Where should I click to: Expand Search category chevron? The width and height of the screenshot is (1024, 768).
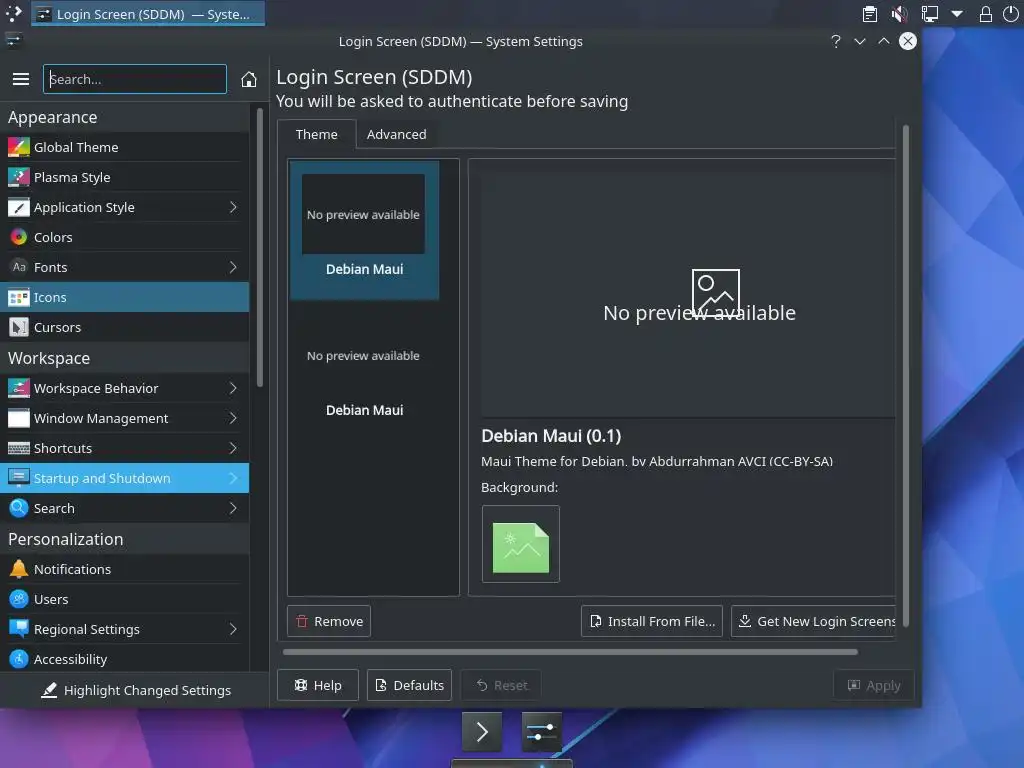[233, 508]
